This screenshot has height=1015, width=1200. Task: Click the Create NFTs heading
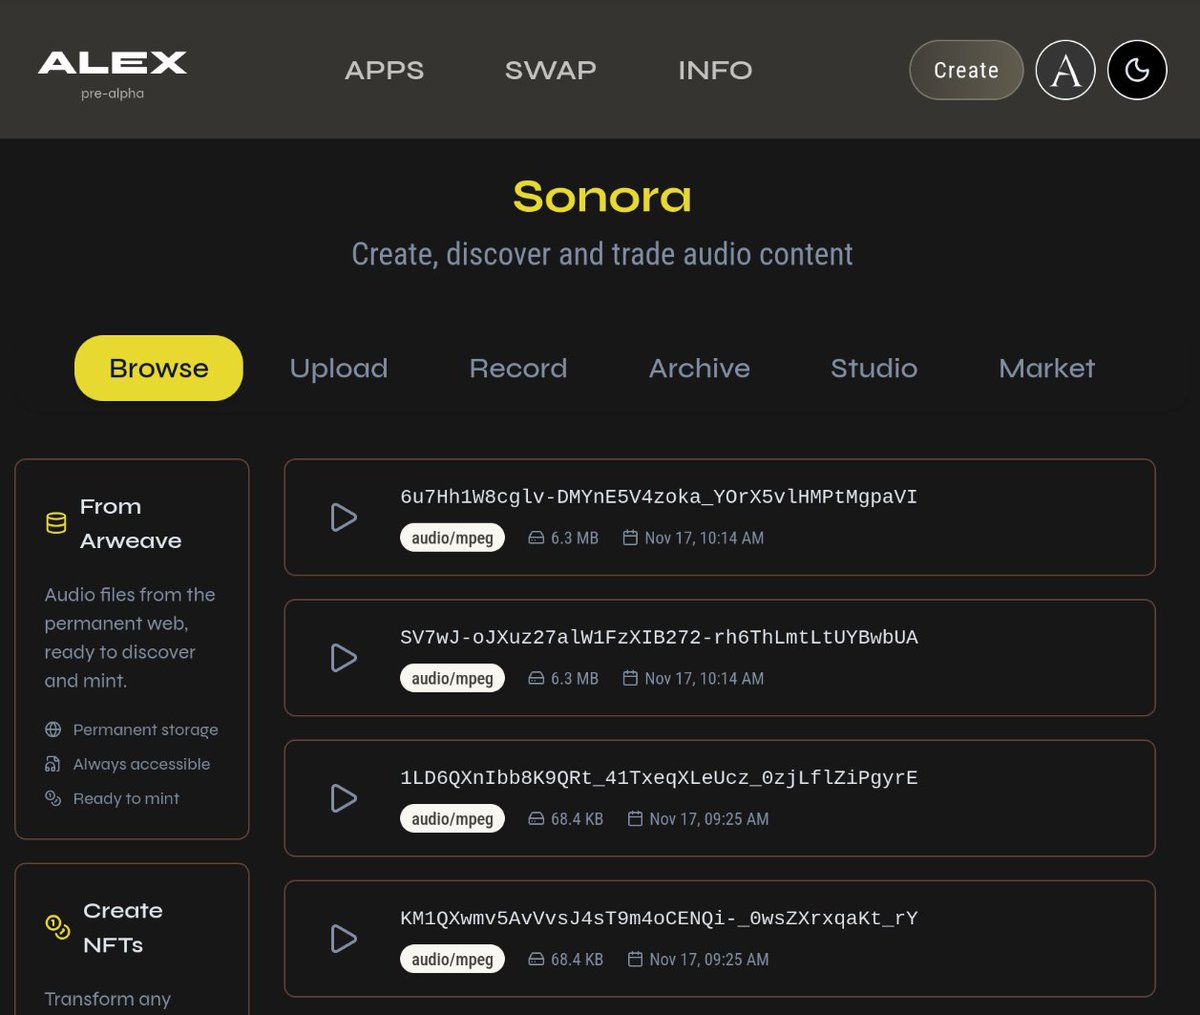(123, 927)
